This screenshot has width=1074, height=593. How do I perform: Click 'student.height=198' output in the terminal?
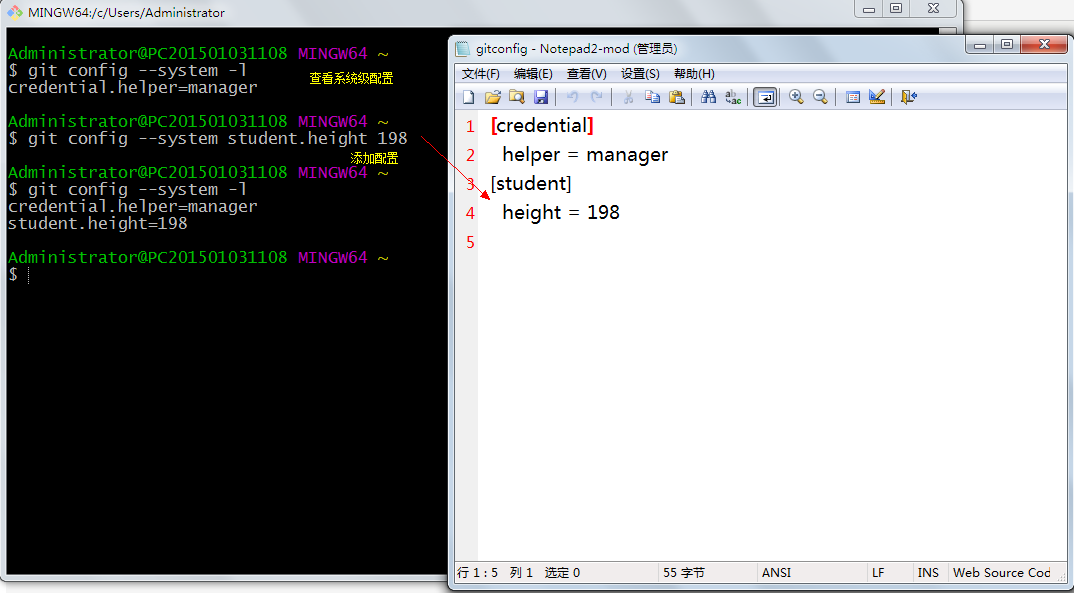[97, 224]
